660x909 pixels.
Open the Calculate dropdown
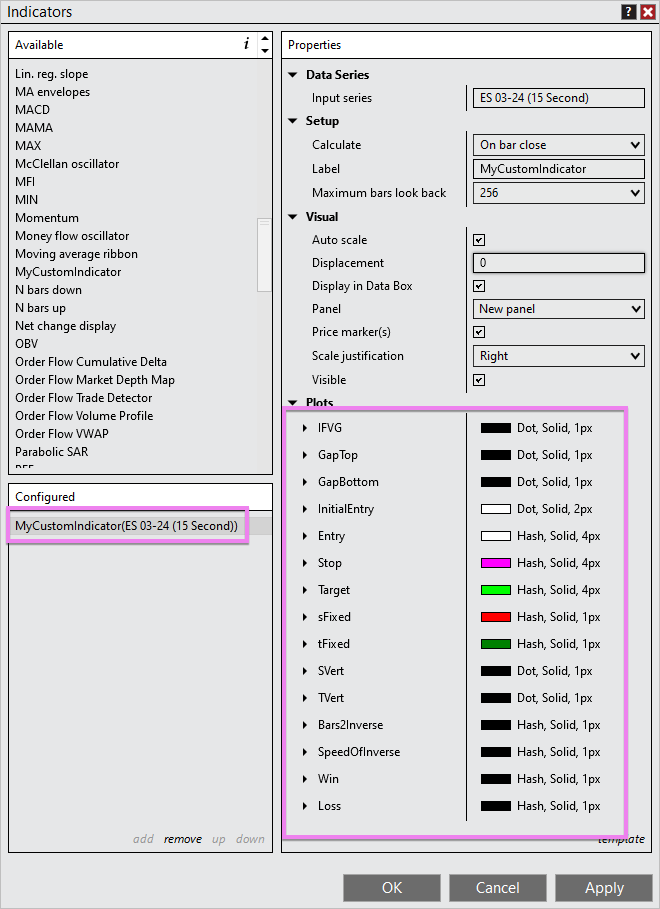(559, 145)
